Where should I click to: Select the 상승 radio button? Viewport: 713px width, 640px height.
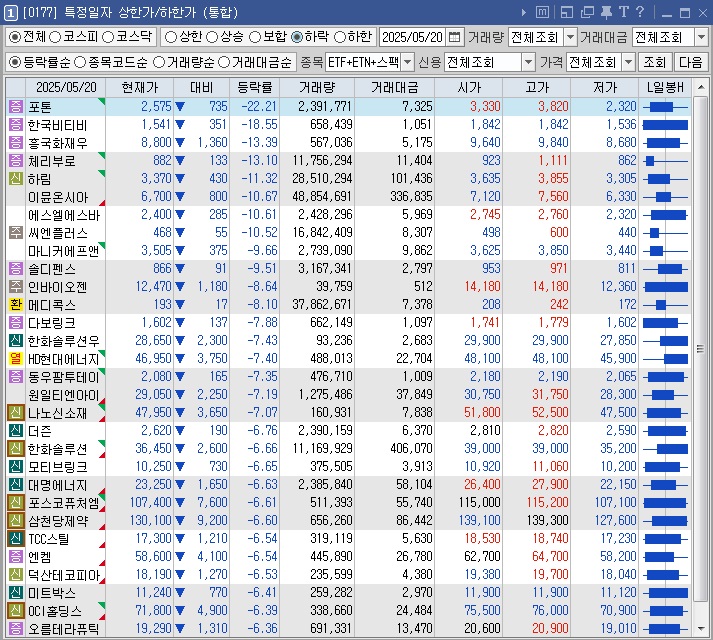point(212,37)
